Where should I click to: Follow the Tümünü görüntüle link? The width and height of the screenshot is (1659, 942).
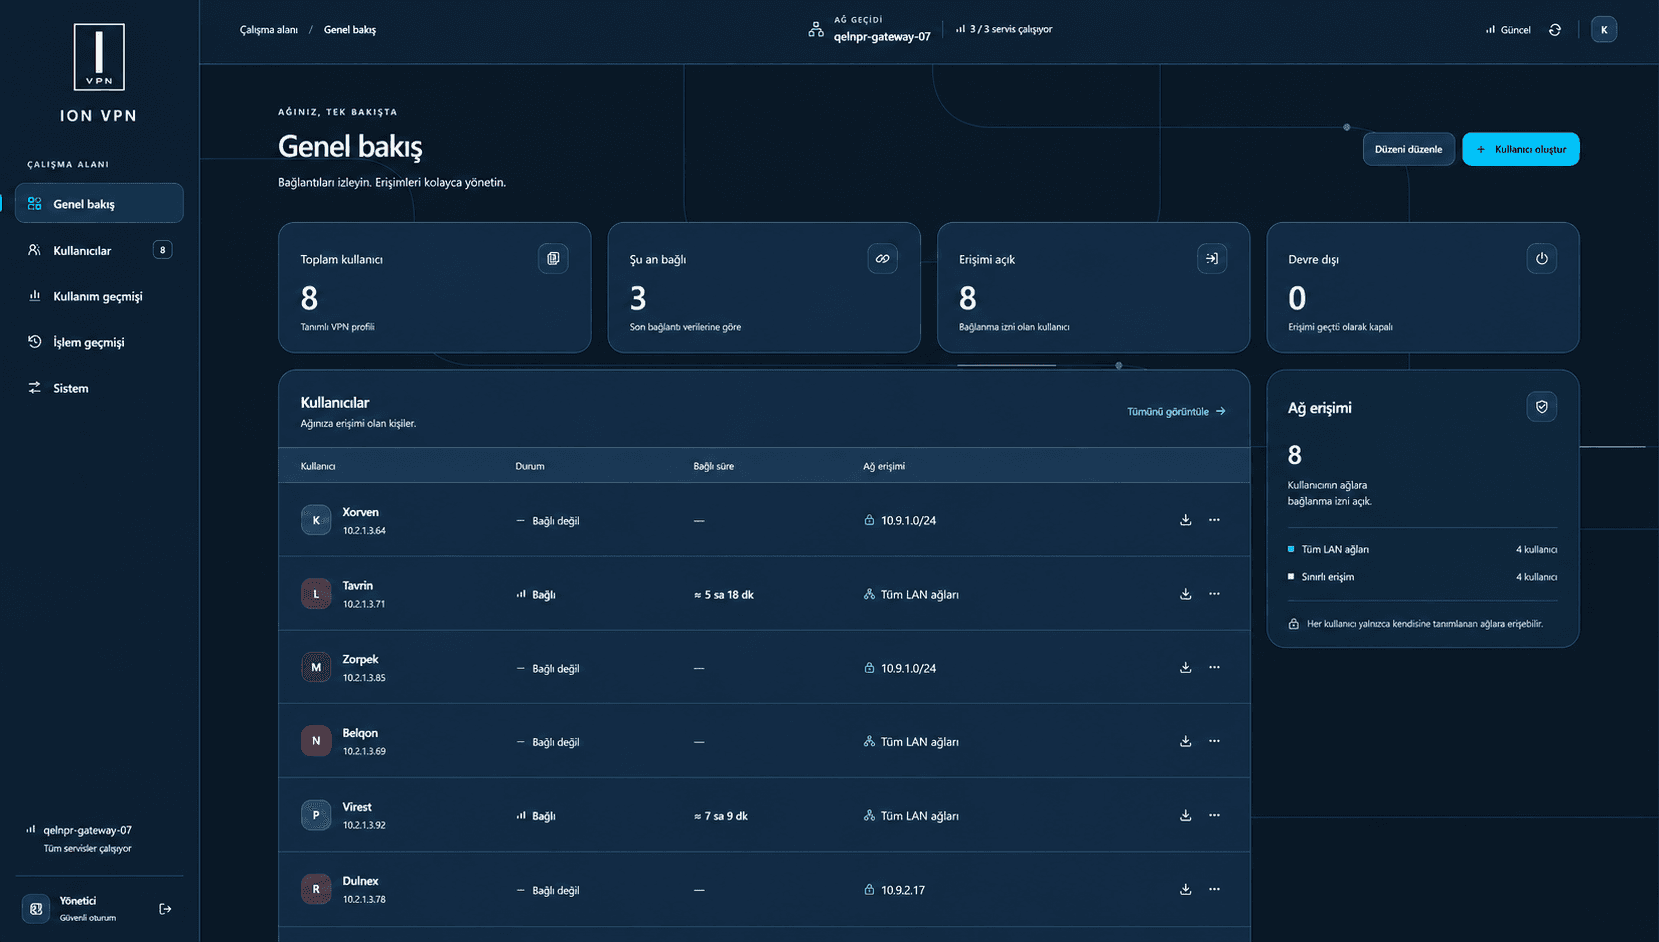(1176, 411)
